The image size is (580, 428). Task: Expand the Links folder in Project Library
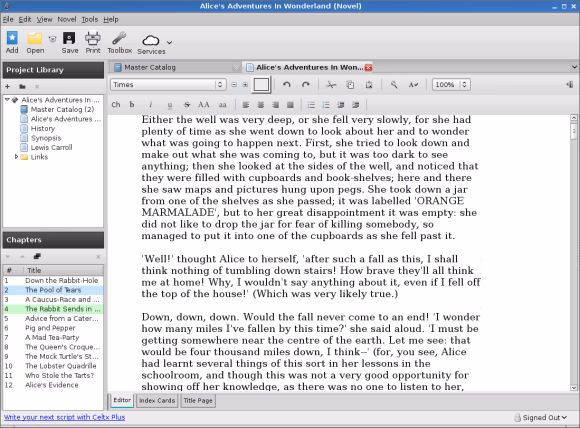16,157
